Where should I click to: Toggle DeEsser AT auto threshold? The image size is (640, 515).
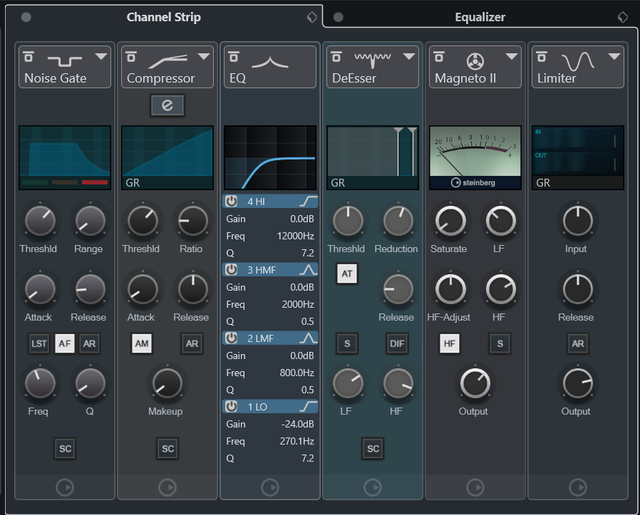(347, 273)
